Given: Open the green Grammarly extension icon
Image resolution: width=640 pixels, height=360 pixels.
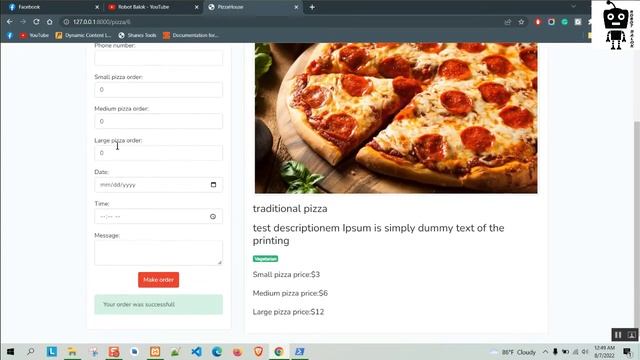Looking at the screenshot, I should (x=565, y=22).
